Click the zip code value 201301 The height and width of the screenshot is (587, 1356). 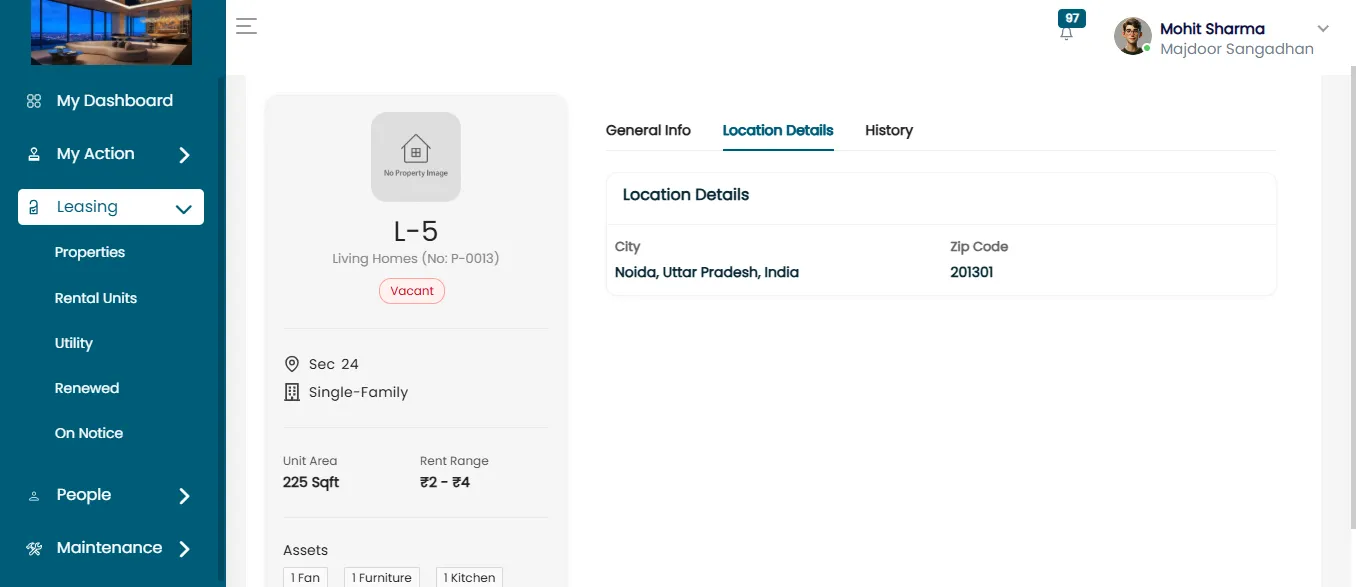click(972, 272)
